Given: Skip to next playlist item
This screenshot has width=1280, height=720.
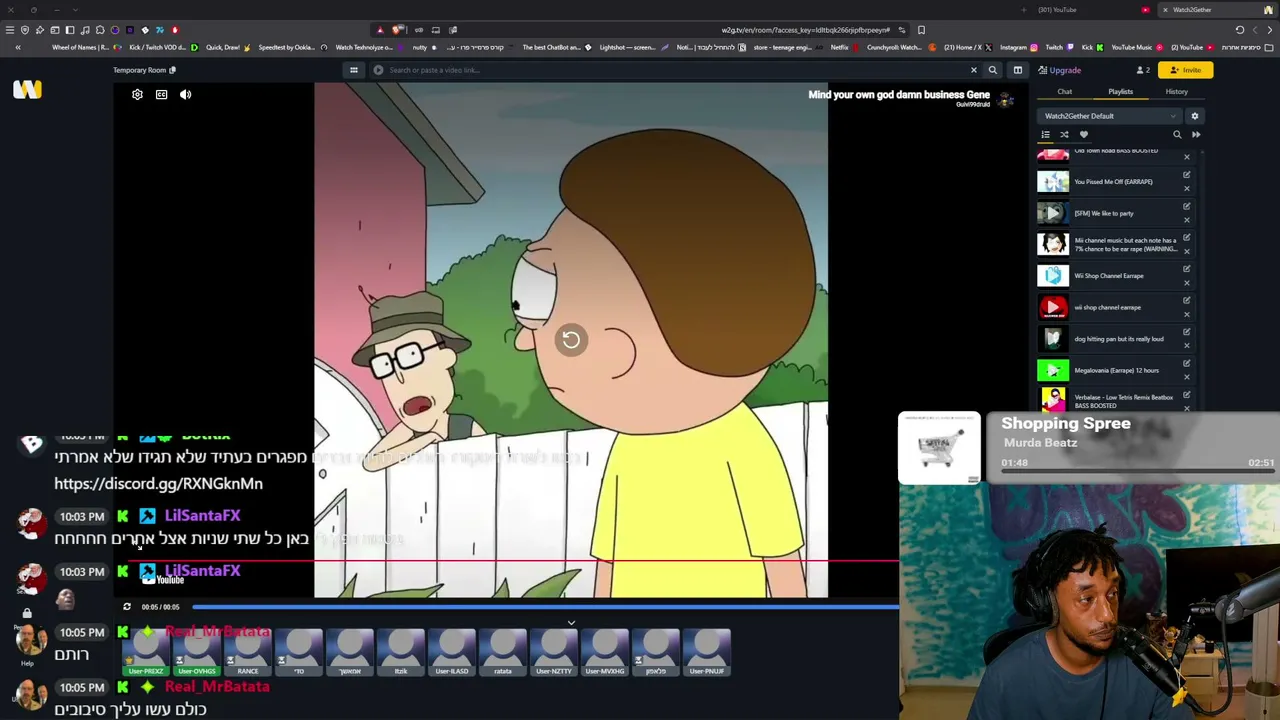Looking at the screenshot, I should tap(1196, 134).
